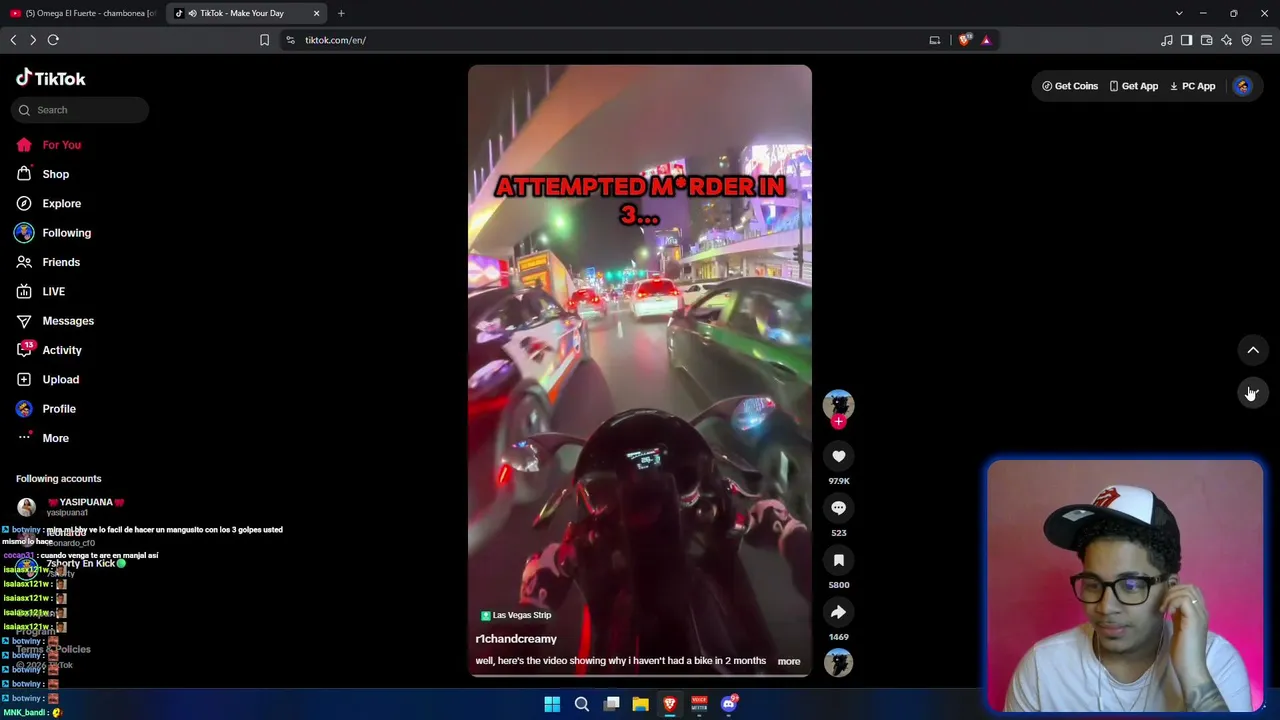1280x720 pixels.
Task: Click Get App button
Action: click(x=1133, y=86)
